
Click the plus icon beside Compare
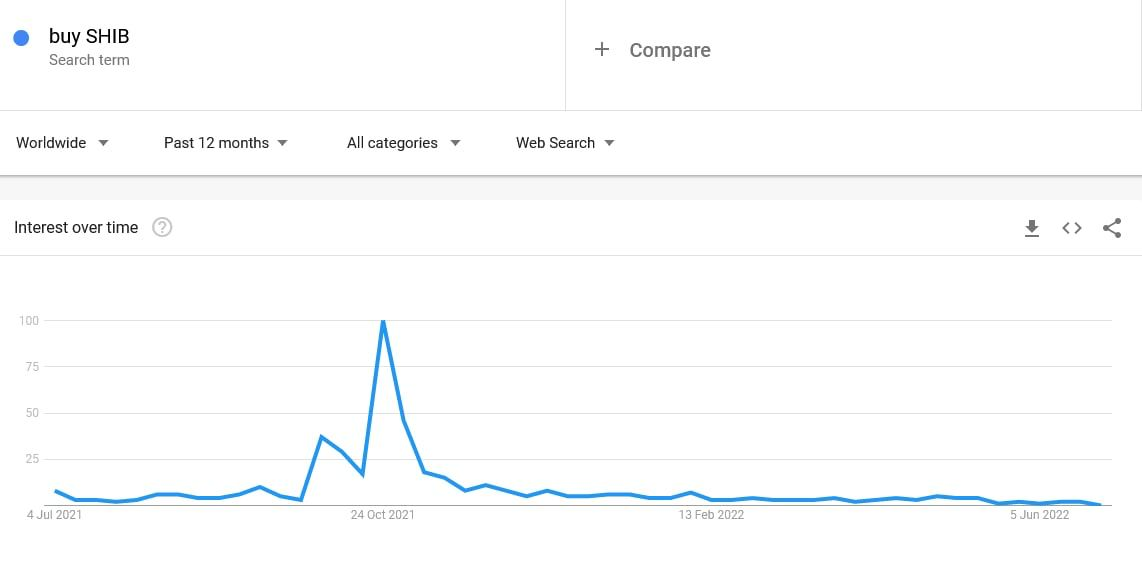[x=602, y=49]
